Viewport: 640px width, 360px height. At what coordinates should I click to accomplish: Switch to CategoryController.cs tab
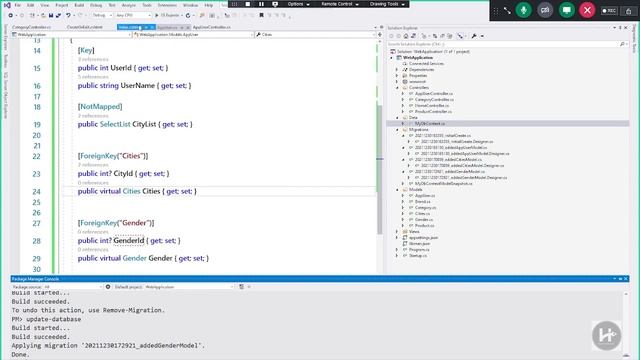pyautogui.click(x=31, y=27)
